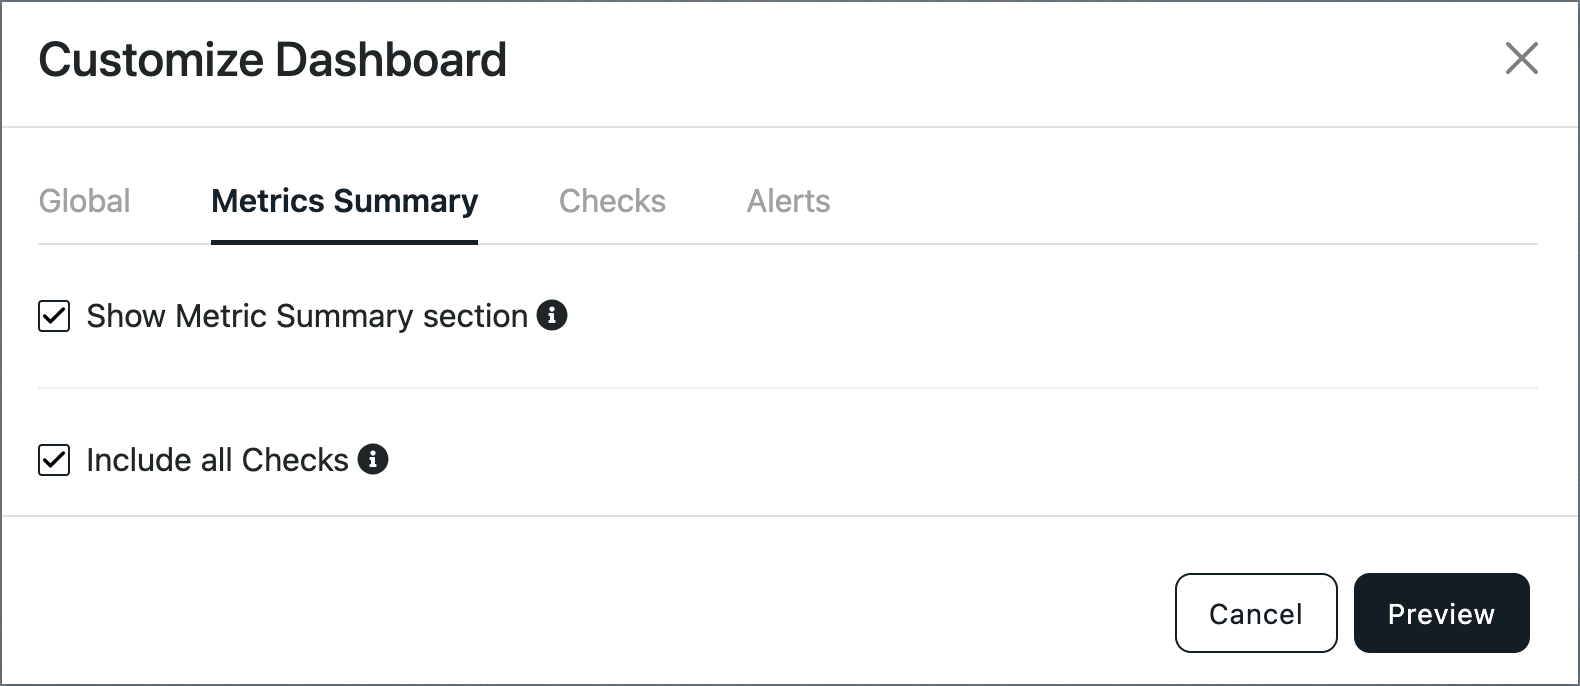Uncheck the Show Metric Summary section checkbox
Screen dimensions: 1580x686
(54, 316)
